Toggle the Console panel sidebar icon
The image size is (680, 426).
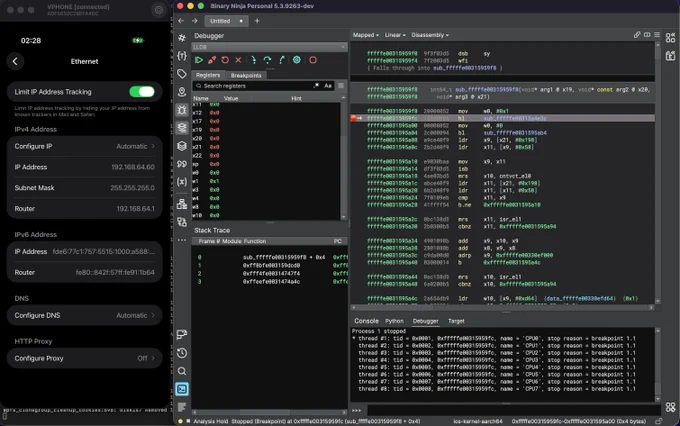pyautogui.click(x=182, y=389)
